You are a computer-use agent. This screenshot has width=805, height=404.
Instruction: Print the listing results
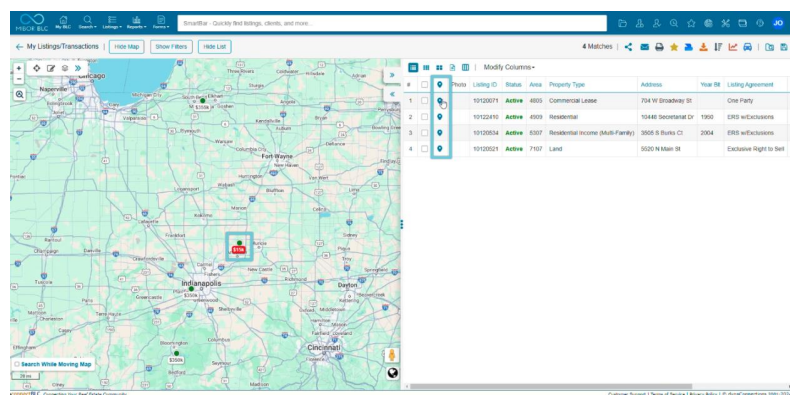click(659, 47)
